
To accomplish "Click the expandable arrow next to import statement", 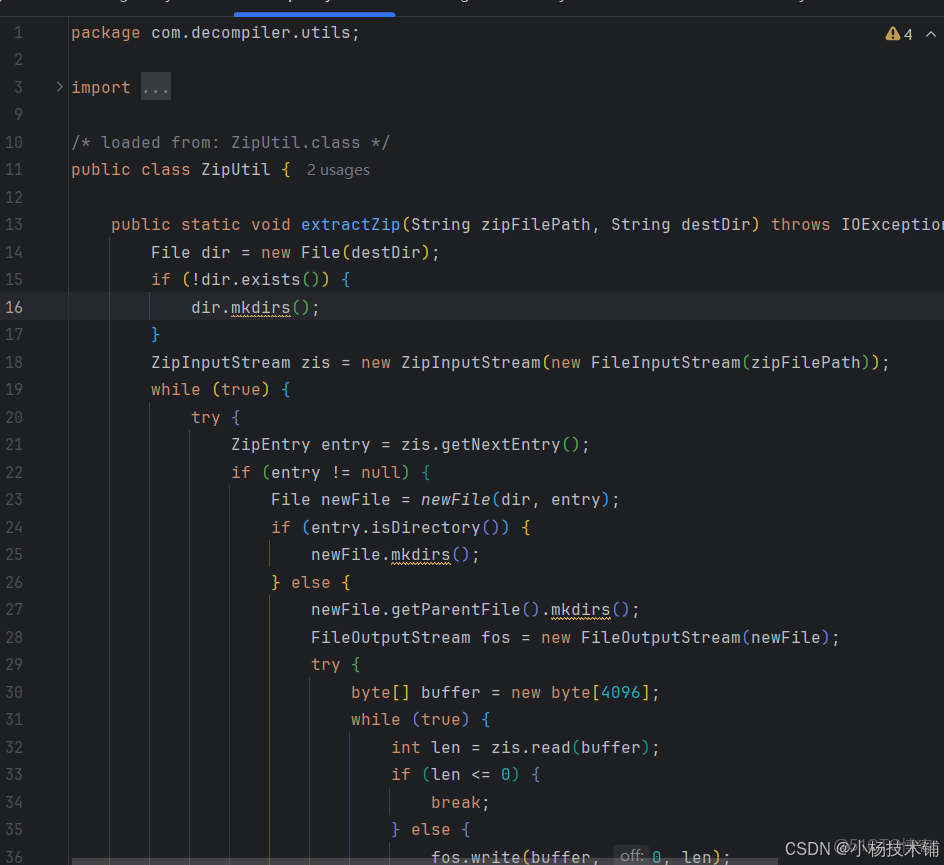I will (59, 86).
